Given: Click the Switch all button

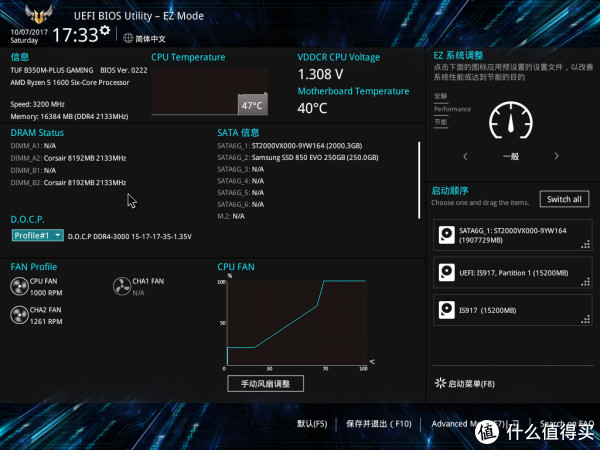Looking at the screenshot, I should click(x=564, y=199).
